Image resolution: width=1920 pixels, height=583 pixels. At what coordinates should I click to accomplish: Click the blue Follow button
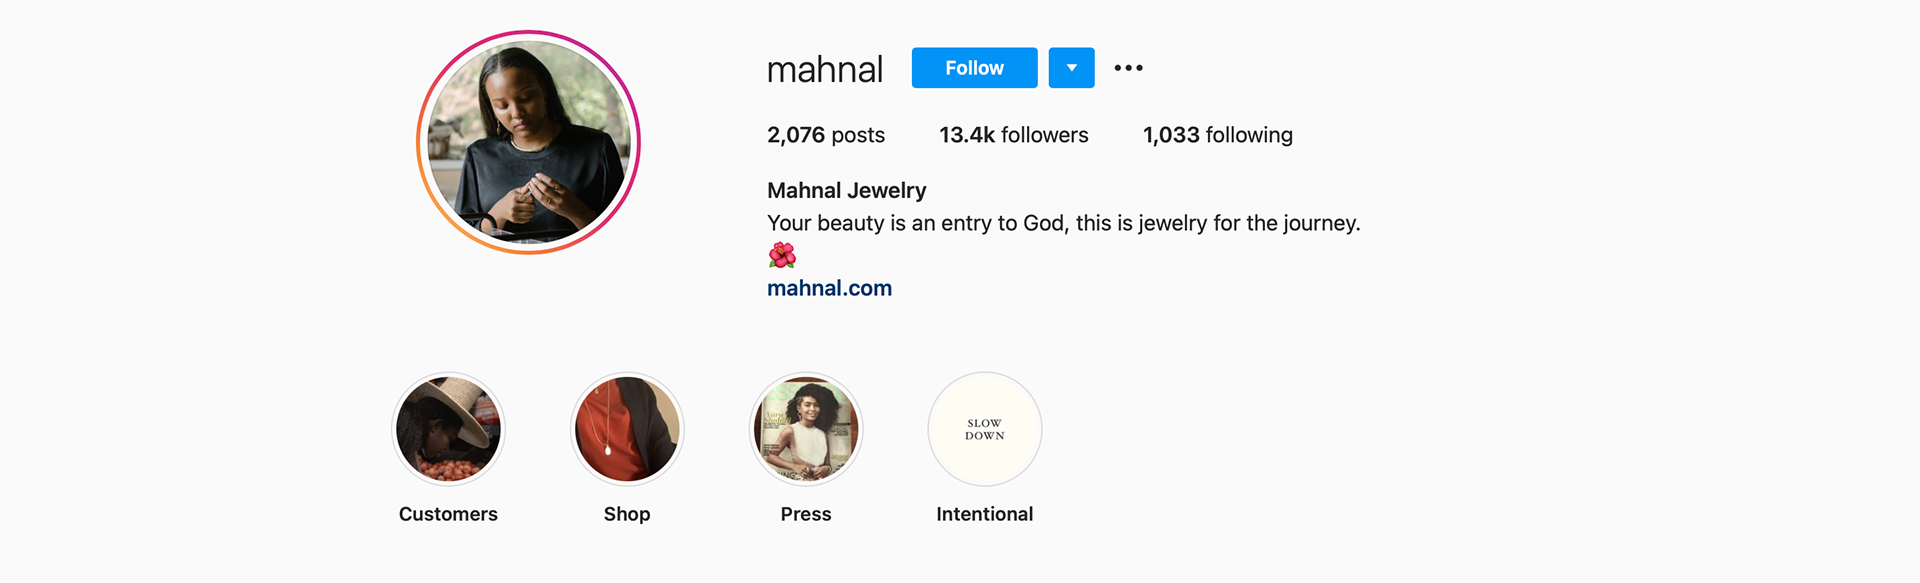[974, 68]
